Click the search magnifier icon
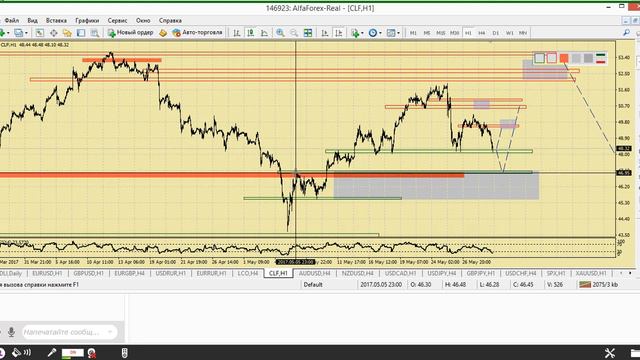 coord(626,33)
